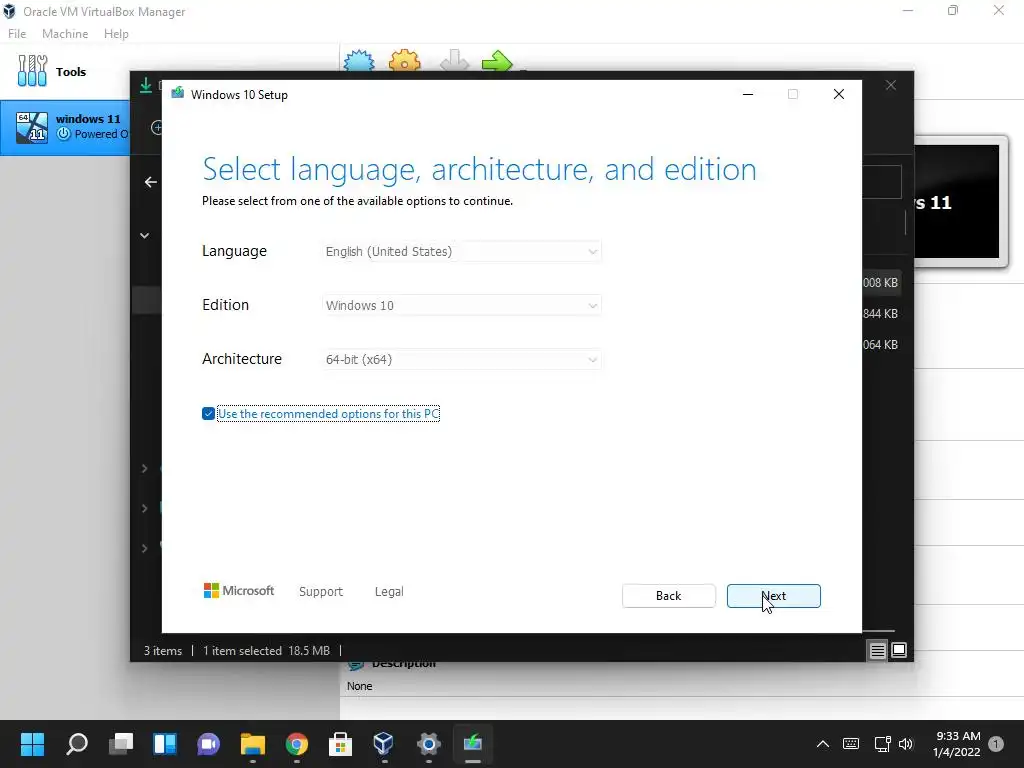
Task: Close the file explorer window
Action: 891,86
